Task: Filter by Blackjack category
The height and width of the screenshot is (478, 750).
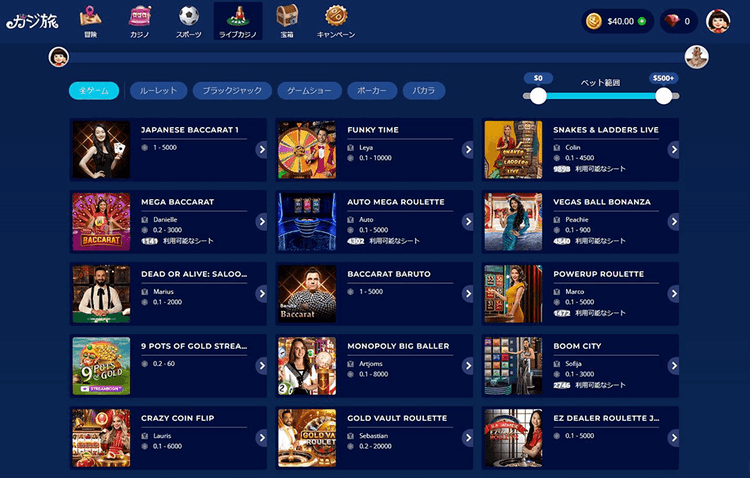Action: [232, 90]
